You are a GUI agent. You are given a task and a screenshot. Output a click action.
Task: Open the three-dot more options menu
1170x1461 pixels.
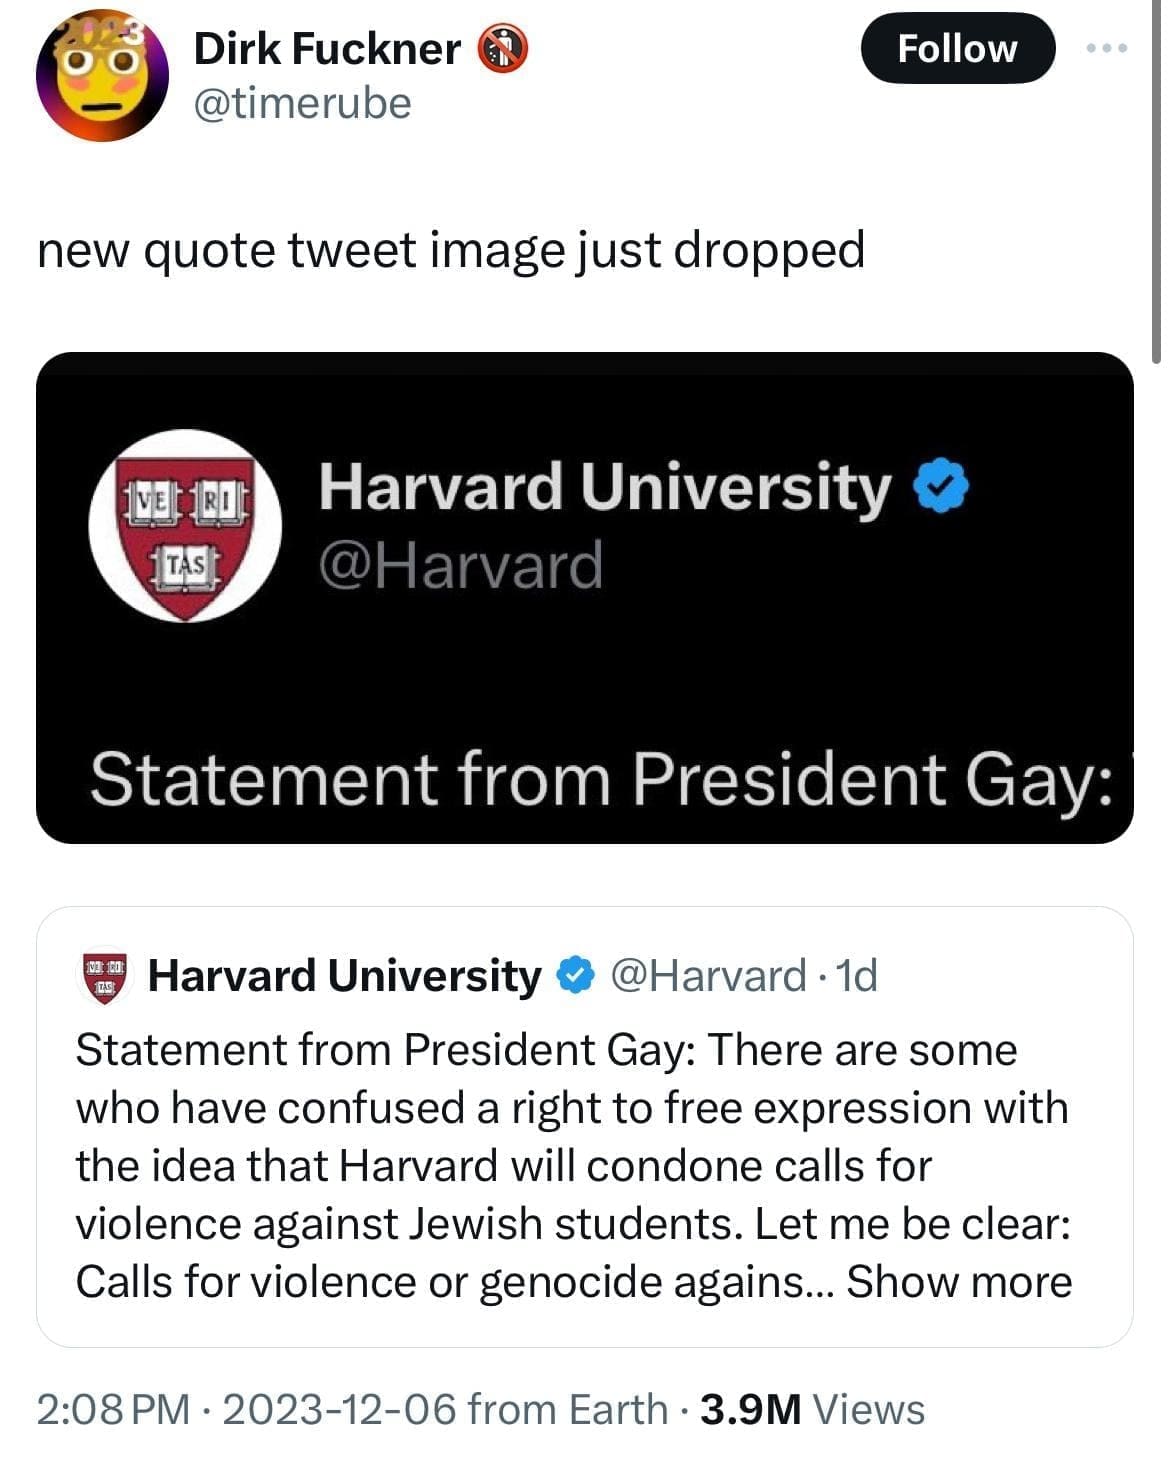pos(1109,48)
